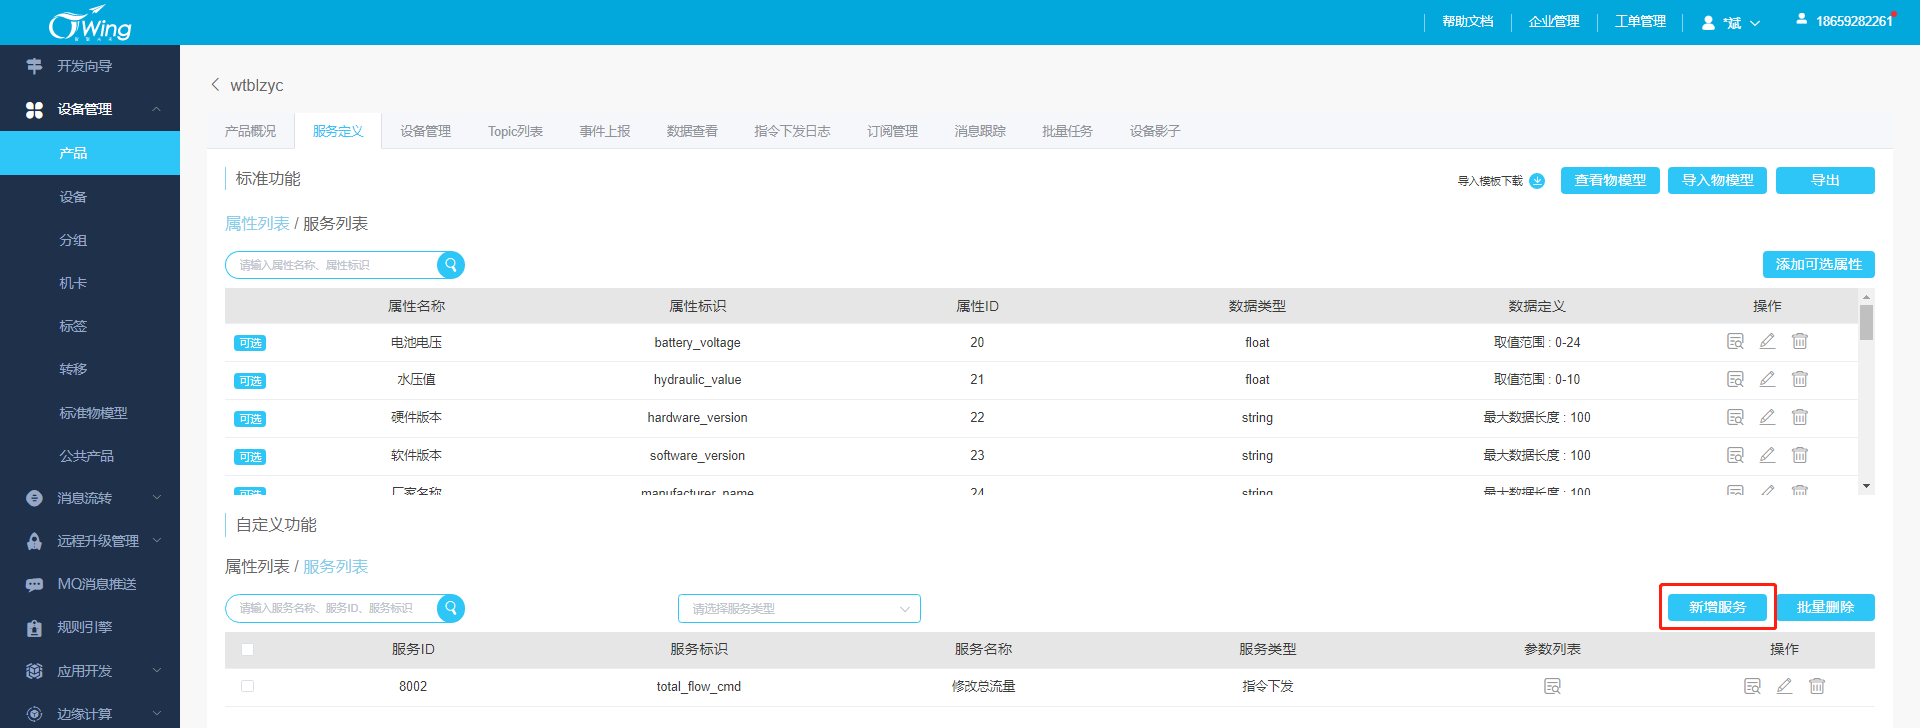This screenshot has width=1920, height=728.
Task: Focus the attribute name search field
Action: click(332, 265)
